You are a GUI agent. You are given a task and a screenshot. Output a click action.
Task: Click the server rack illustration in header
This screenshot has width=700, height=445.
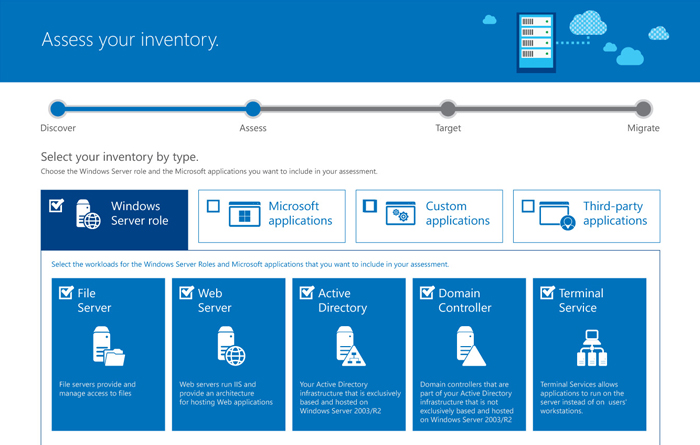click(x=536, y=41)
